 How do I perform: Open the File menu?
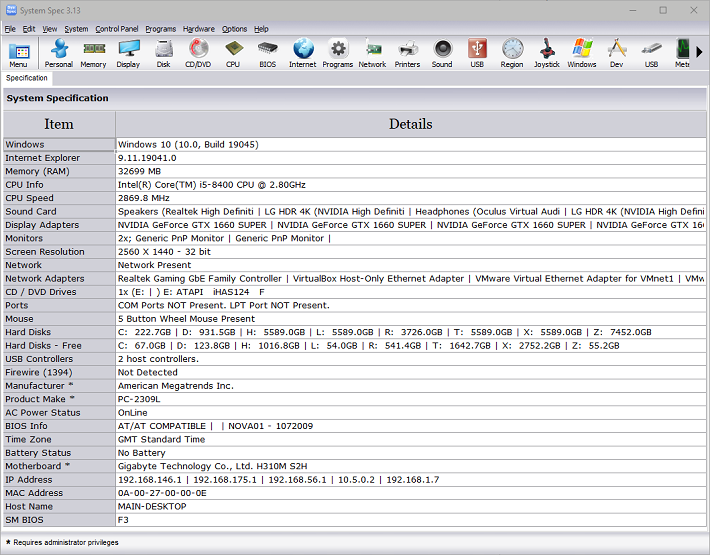point(10,29)
